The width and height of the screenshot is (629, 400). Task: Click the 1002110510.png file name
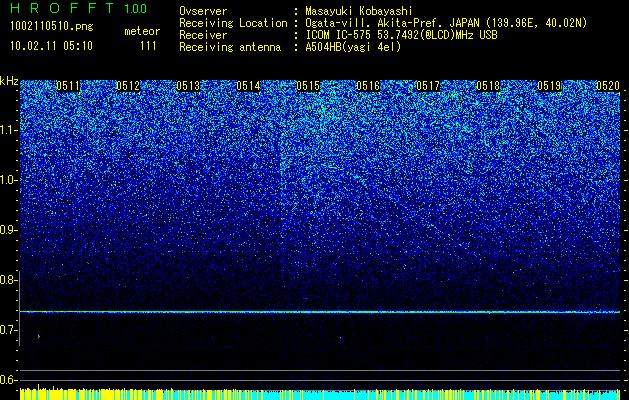pos(52,26)
